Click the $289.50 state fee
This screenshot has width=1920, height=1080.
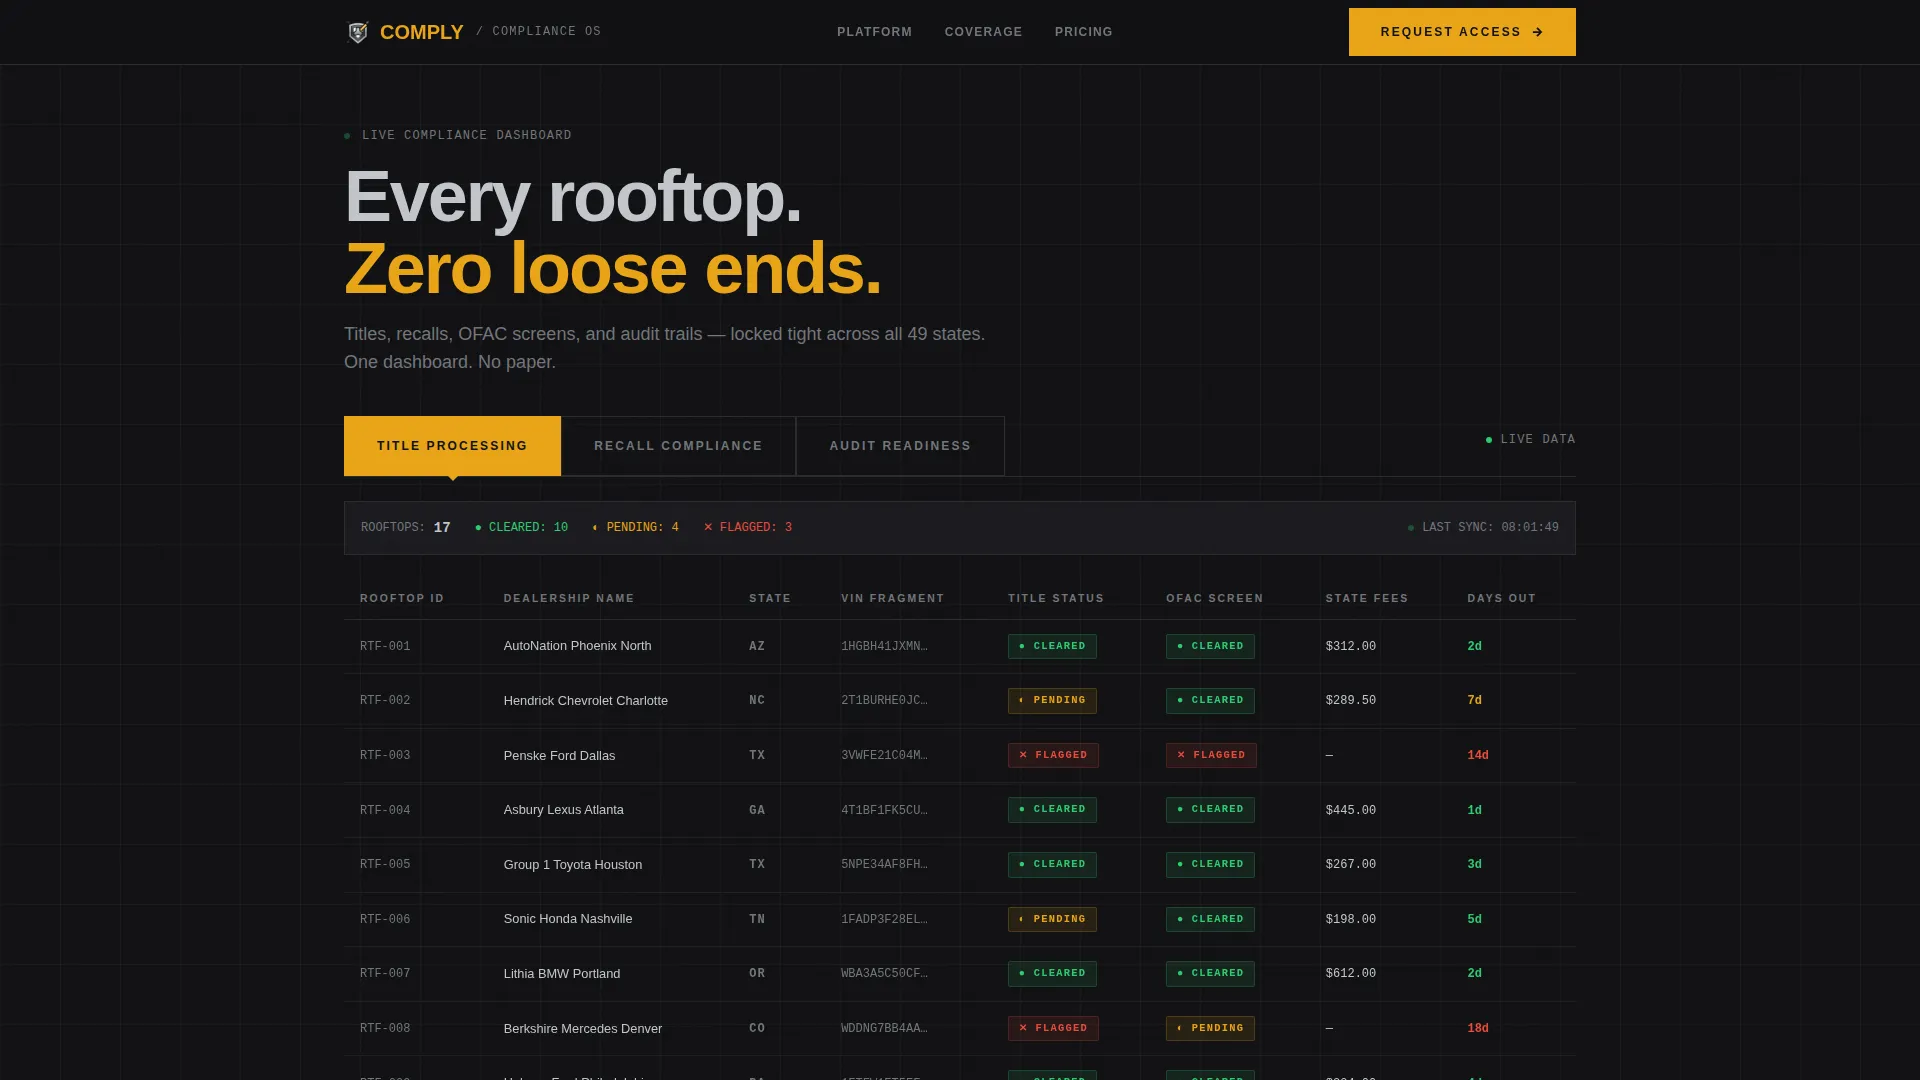point(1351,700)
